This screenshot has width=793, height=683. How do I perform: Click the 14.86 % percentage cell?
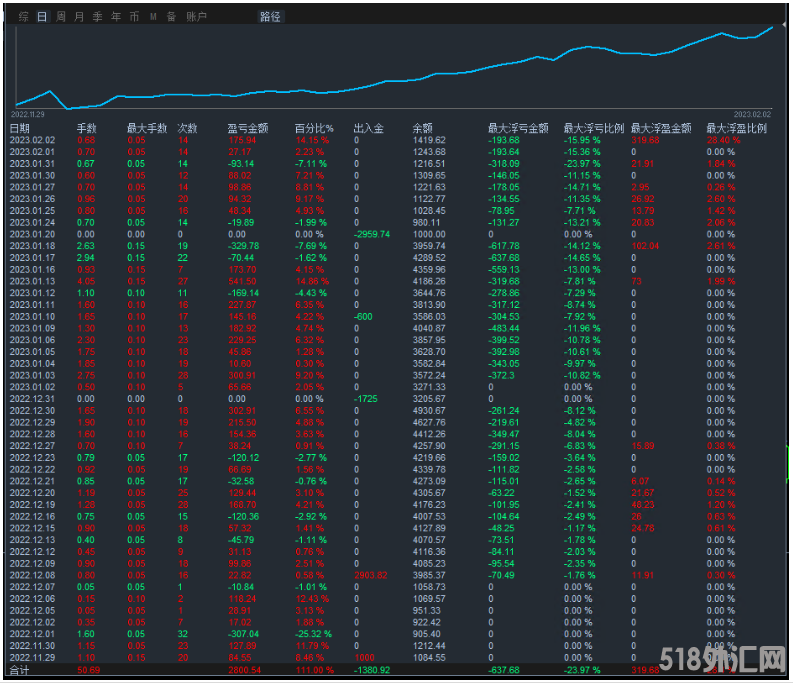[312, 281]
